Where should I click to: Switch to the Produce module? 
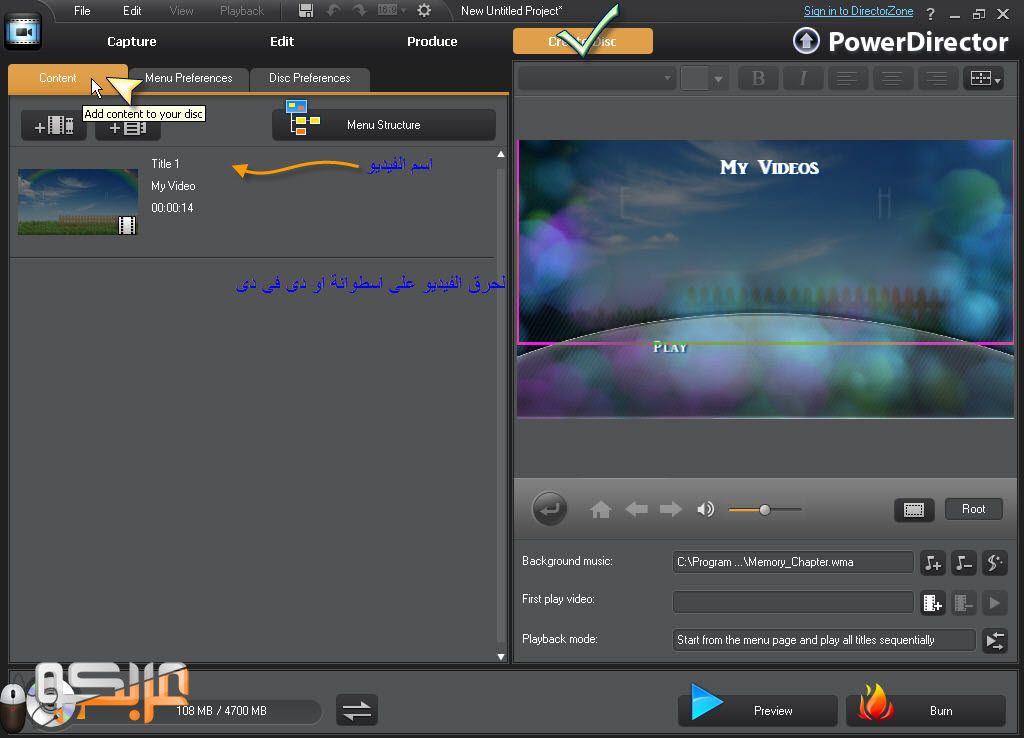tap(432, 41)
